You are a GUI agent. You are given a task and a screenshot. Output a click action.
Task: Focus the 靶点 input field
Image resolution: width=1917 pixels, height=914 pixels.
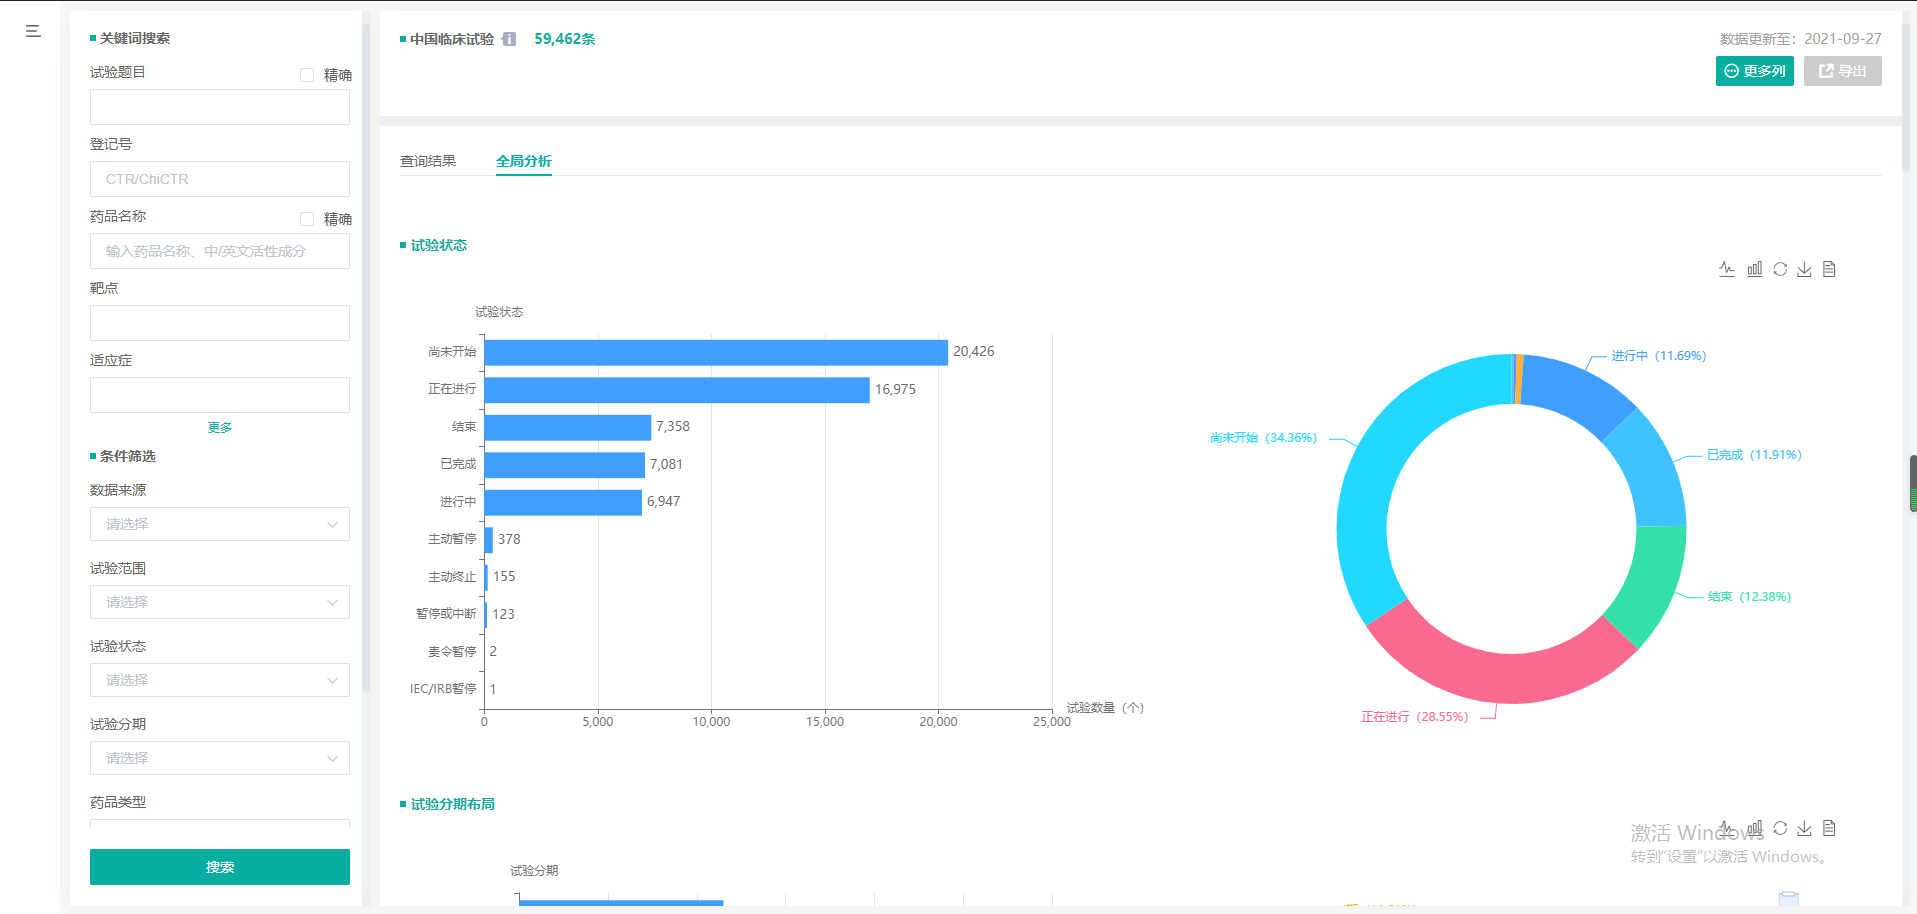tap(220, 323)
